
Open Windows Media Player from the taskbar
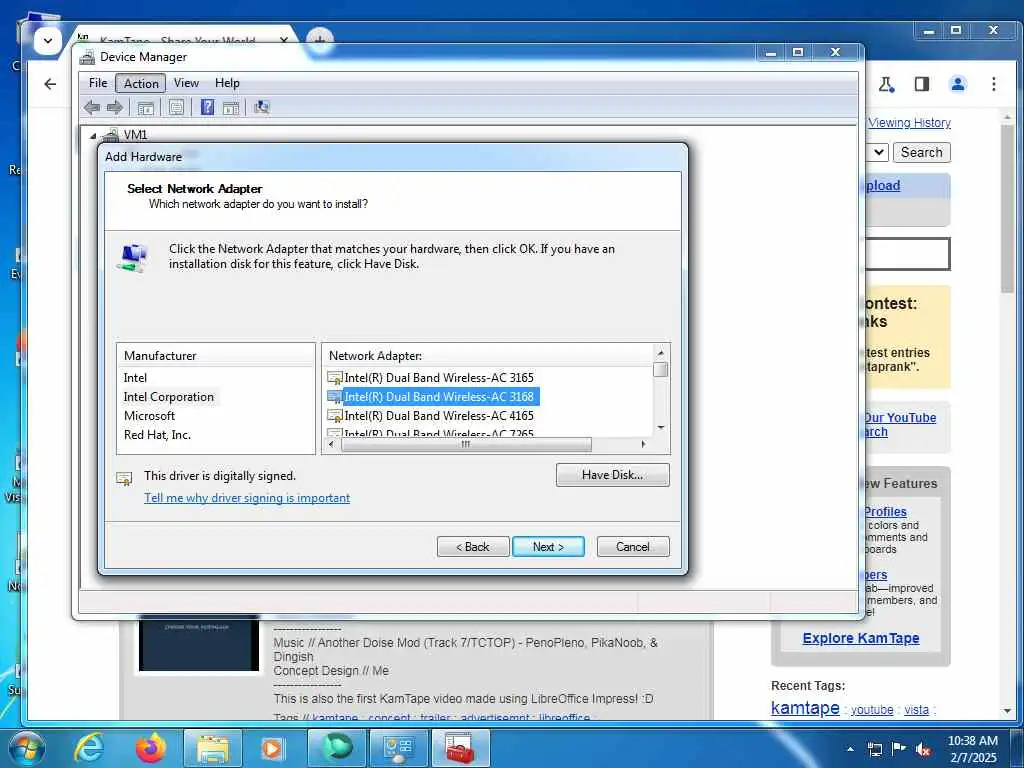click(272, 749)
